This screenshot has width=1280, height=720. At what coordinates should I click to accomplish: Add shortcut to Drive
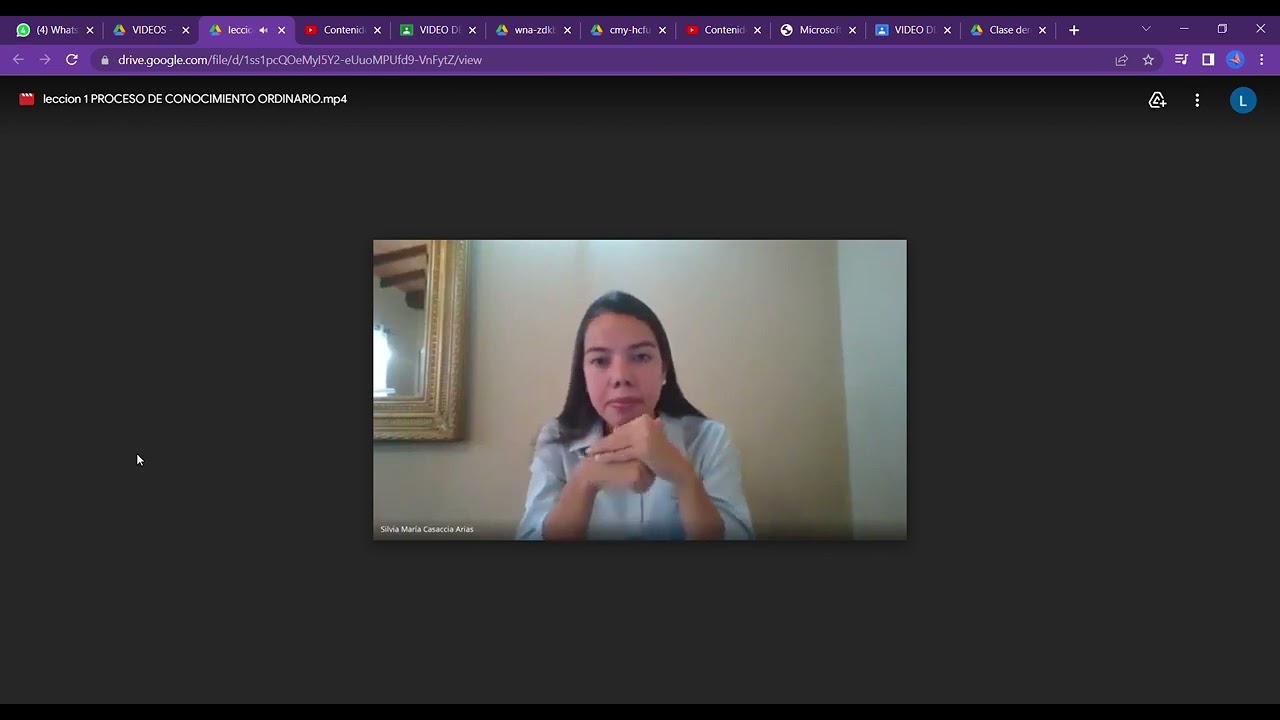coord(1157,100)
